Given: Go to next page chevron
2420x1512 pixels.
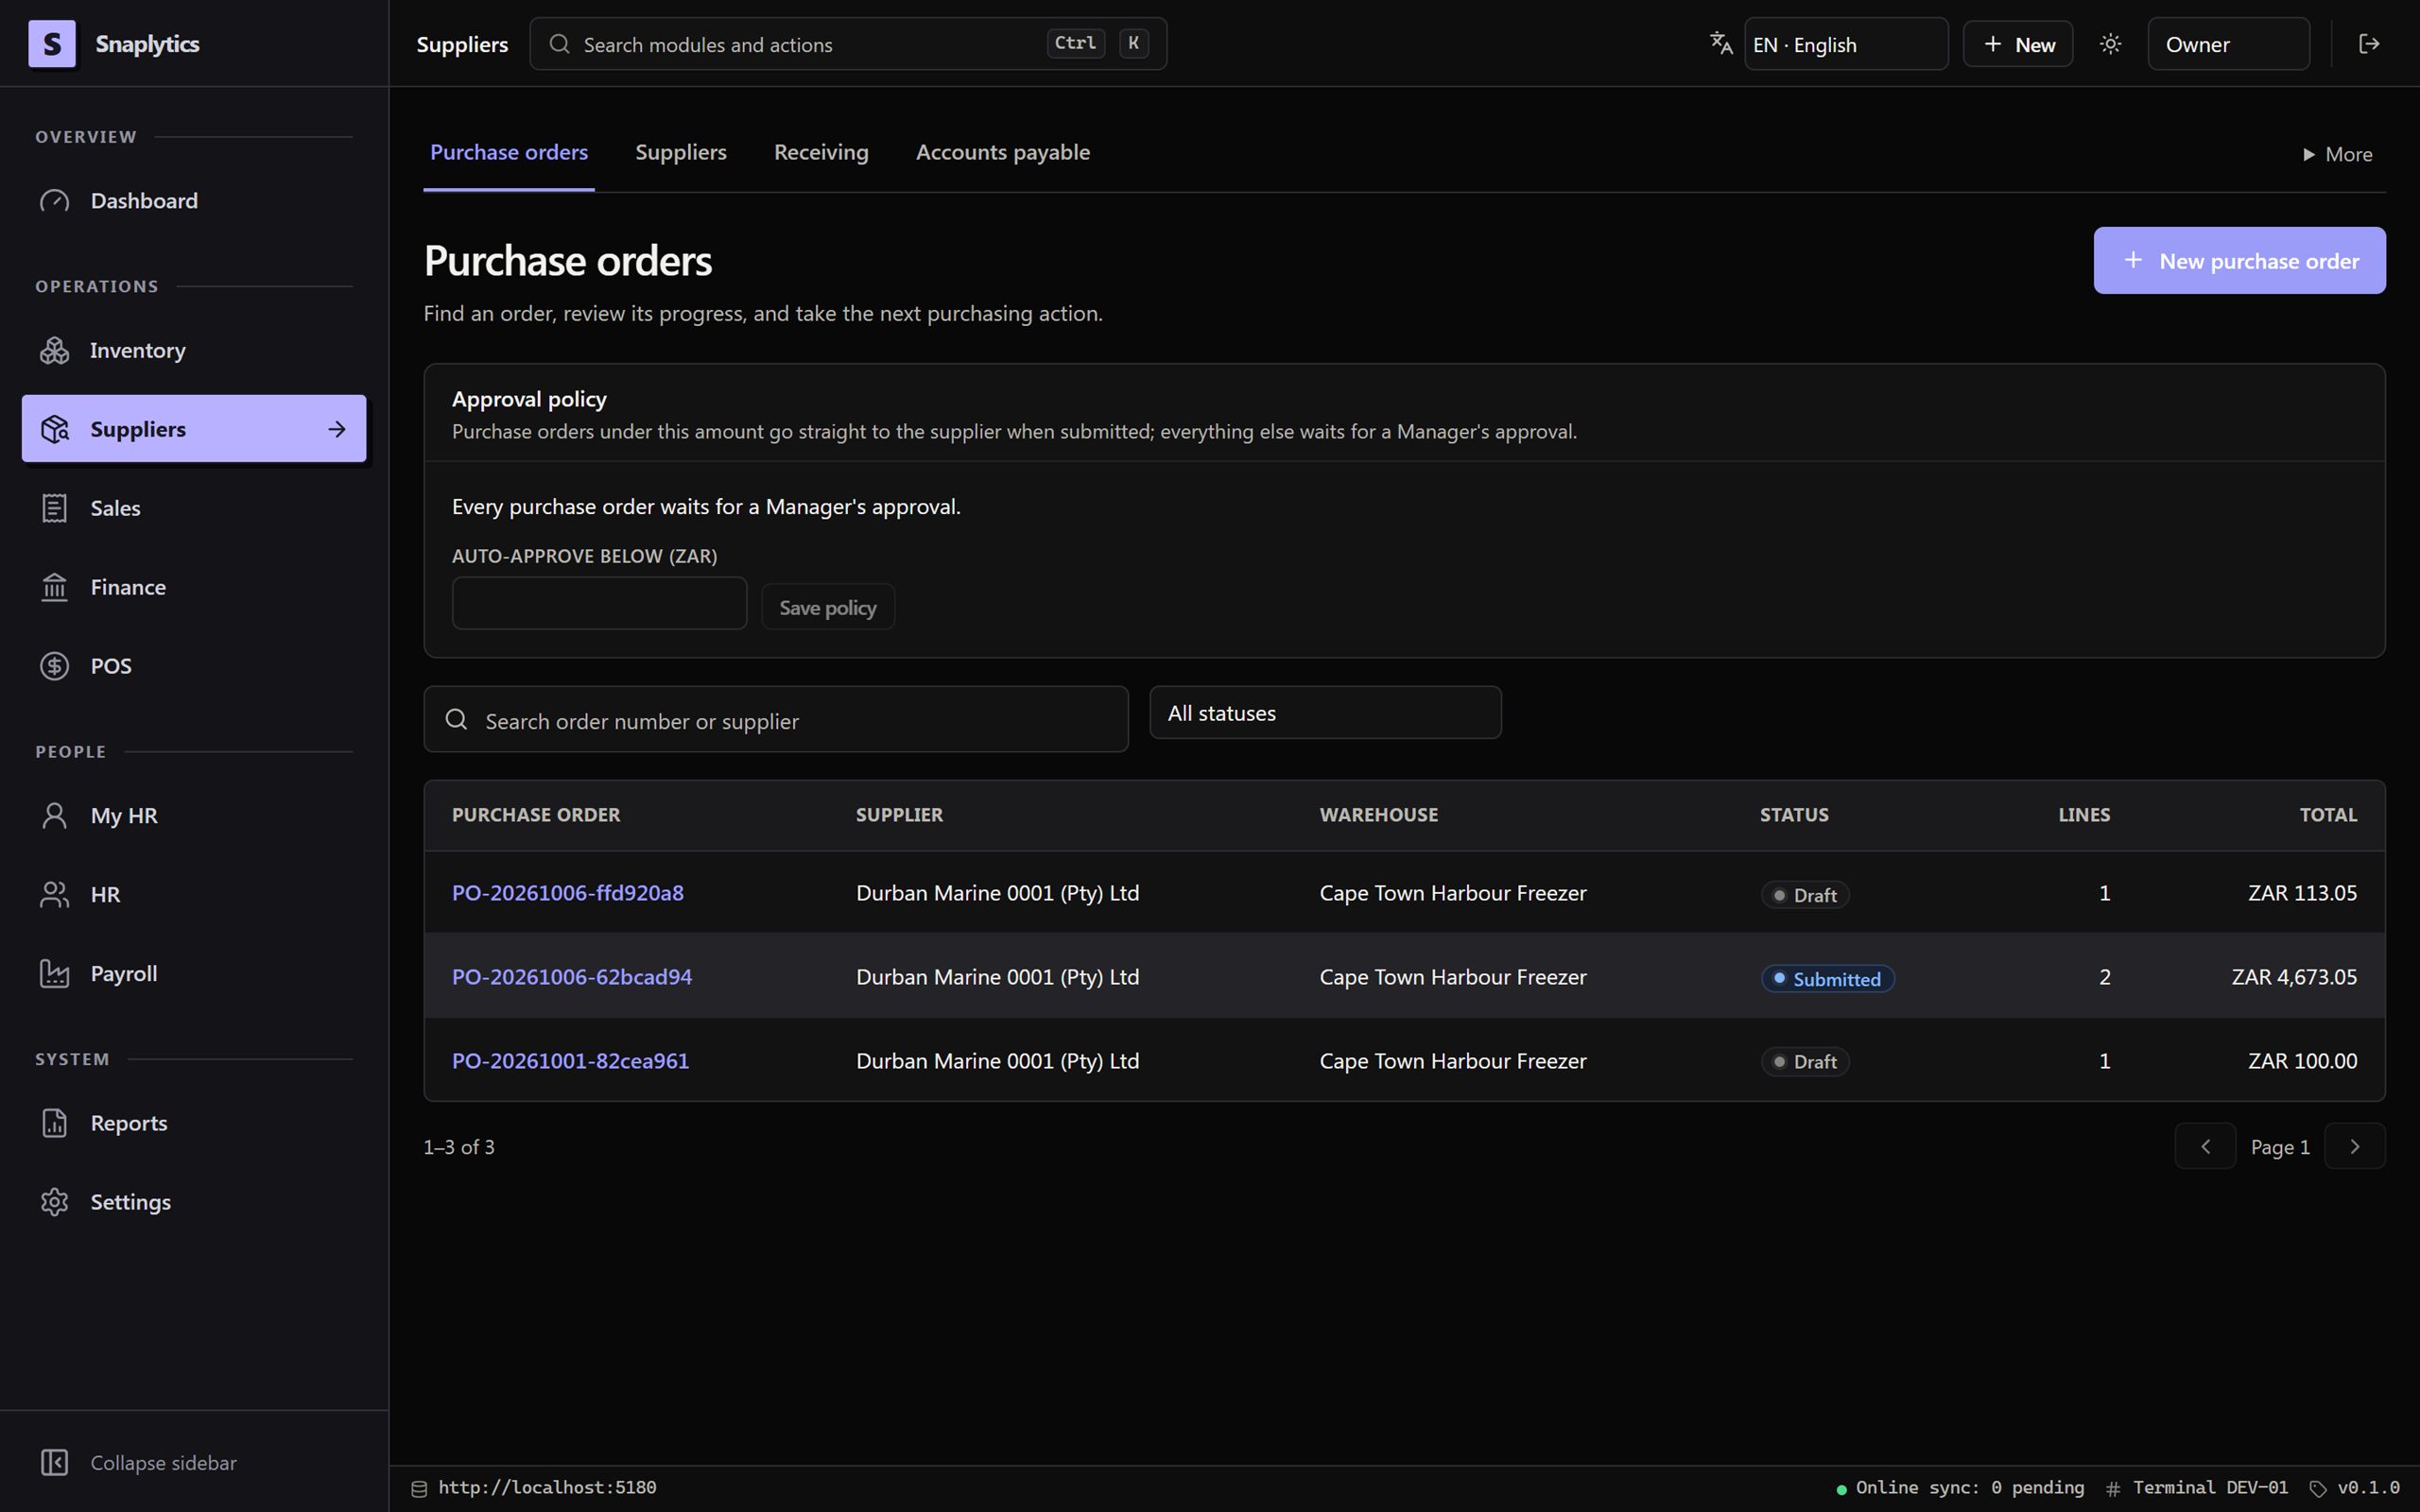Looking at the screenshot, I should point(2354,1147).
